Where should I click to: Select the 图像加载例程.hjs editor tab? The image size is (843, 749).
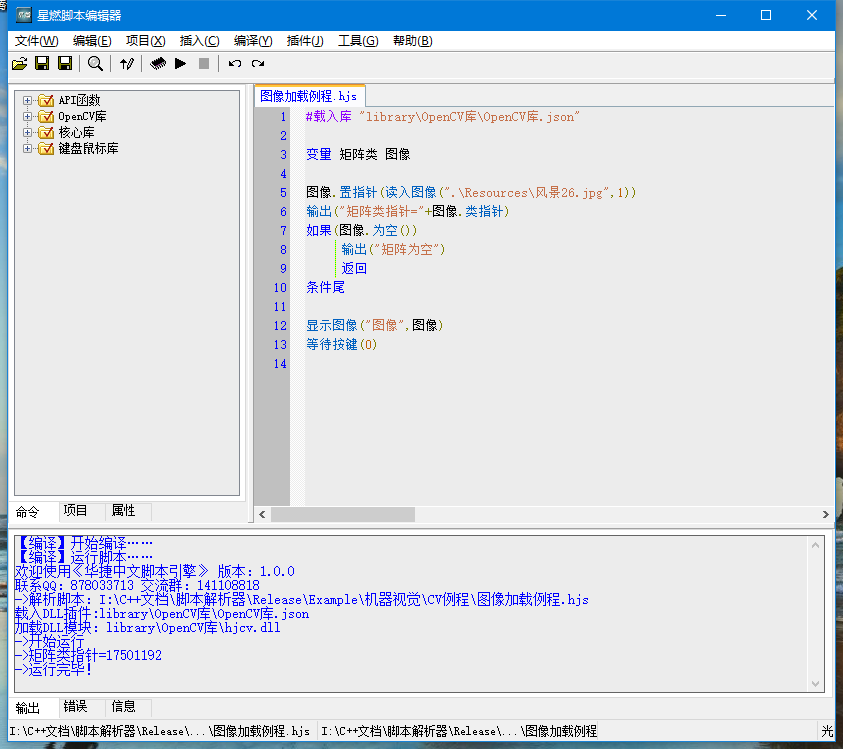point(308,96)
